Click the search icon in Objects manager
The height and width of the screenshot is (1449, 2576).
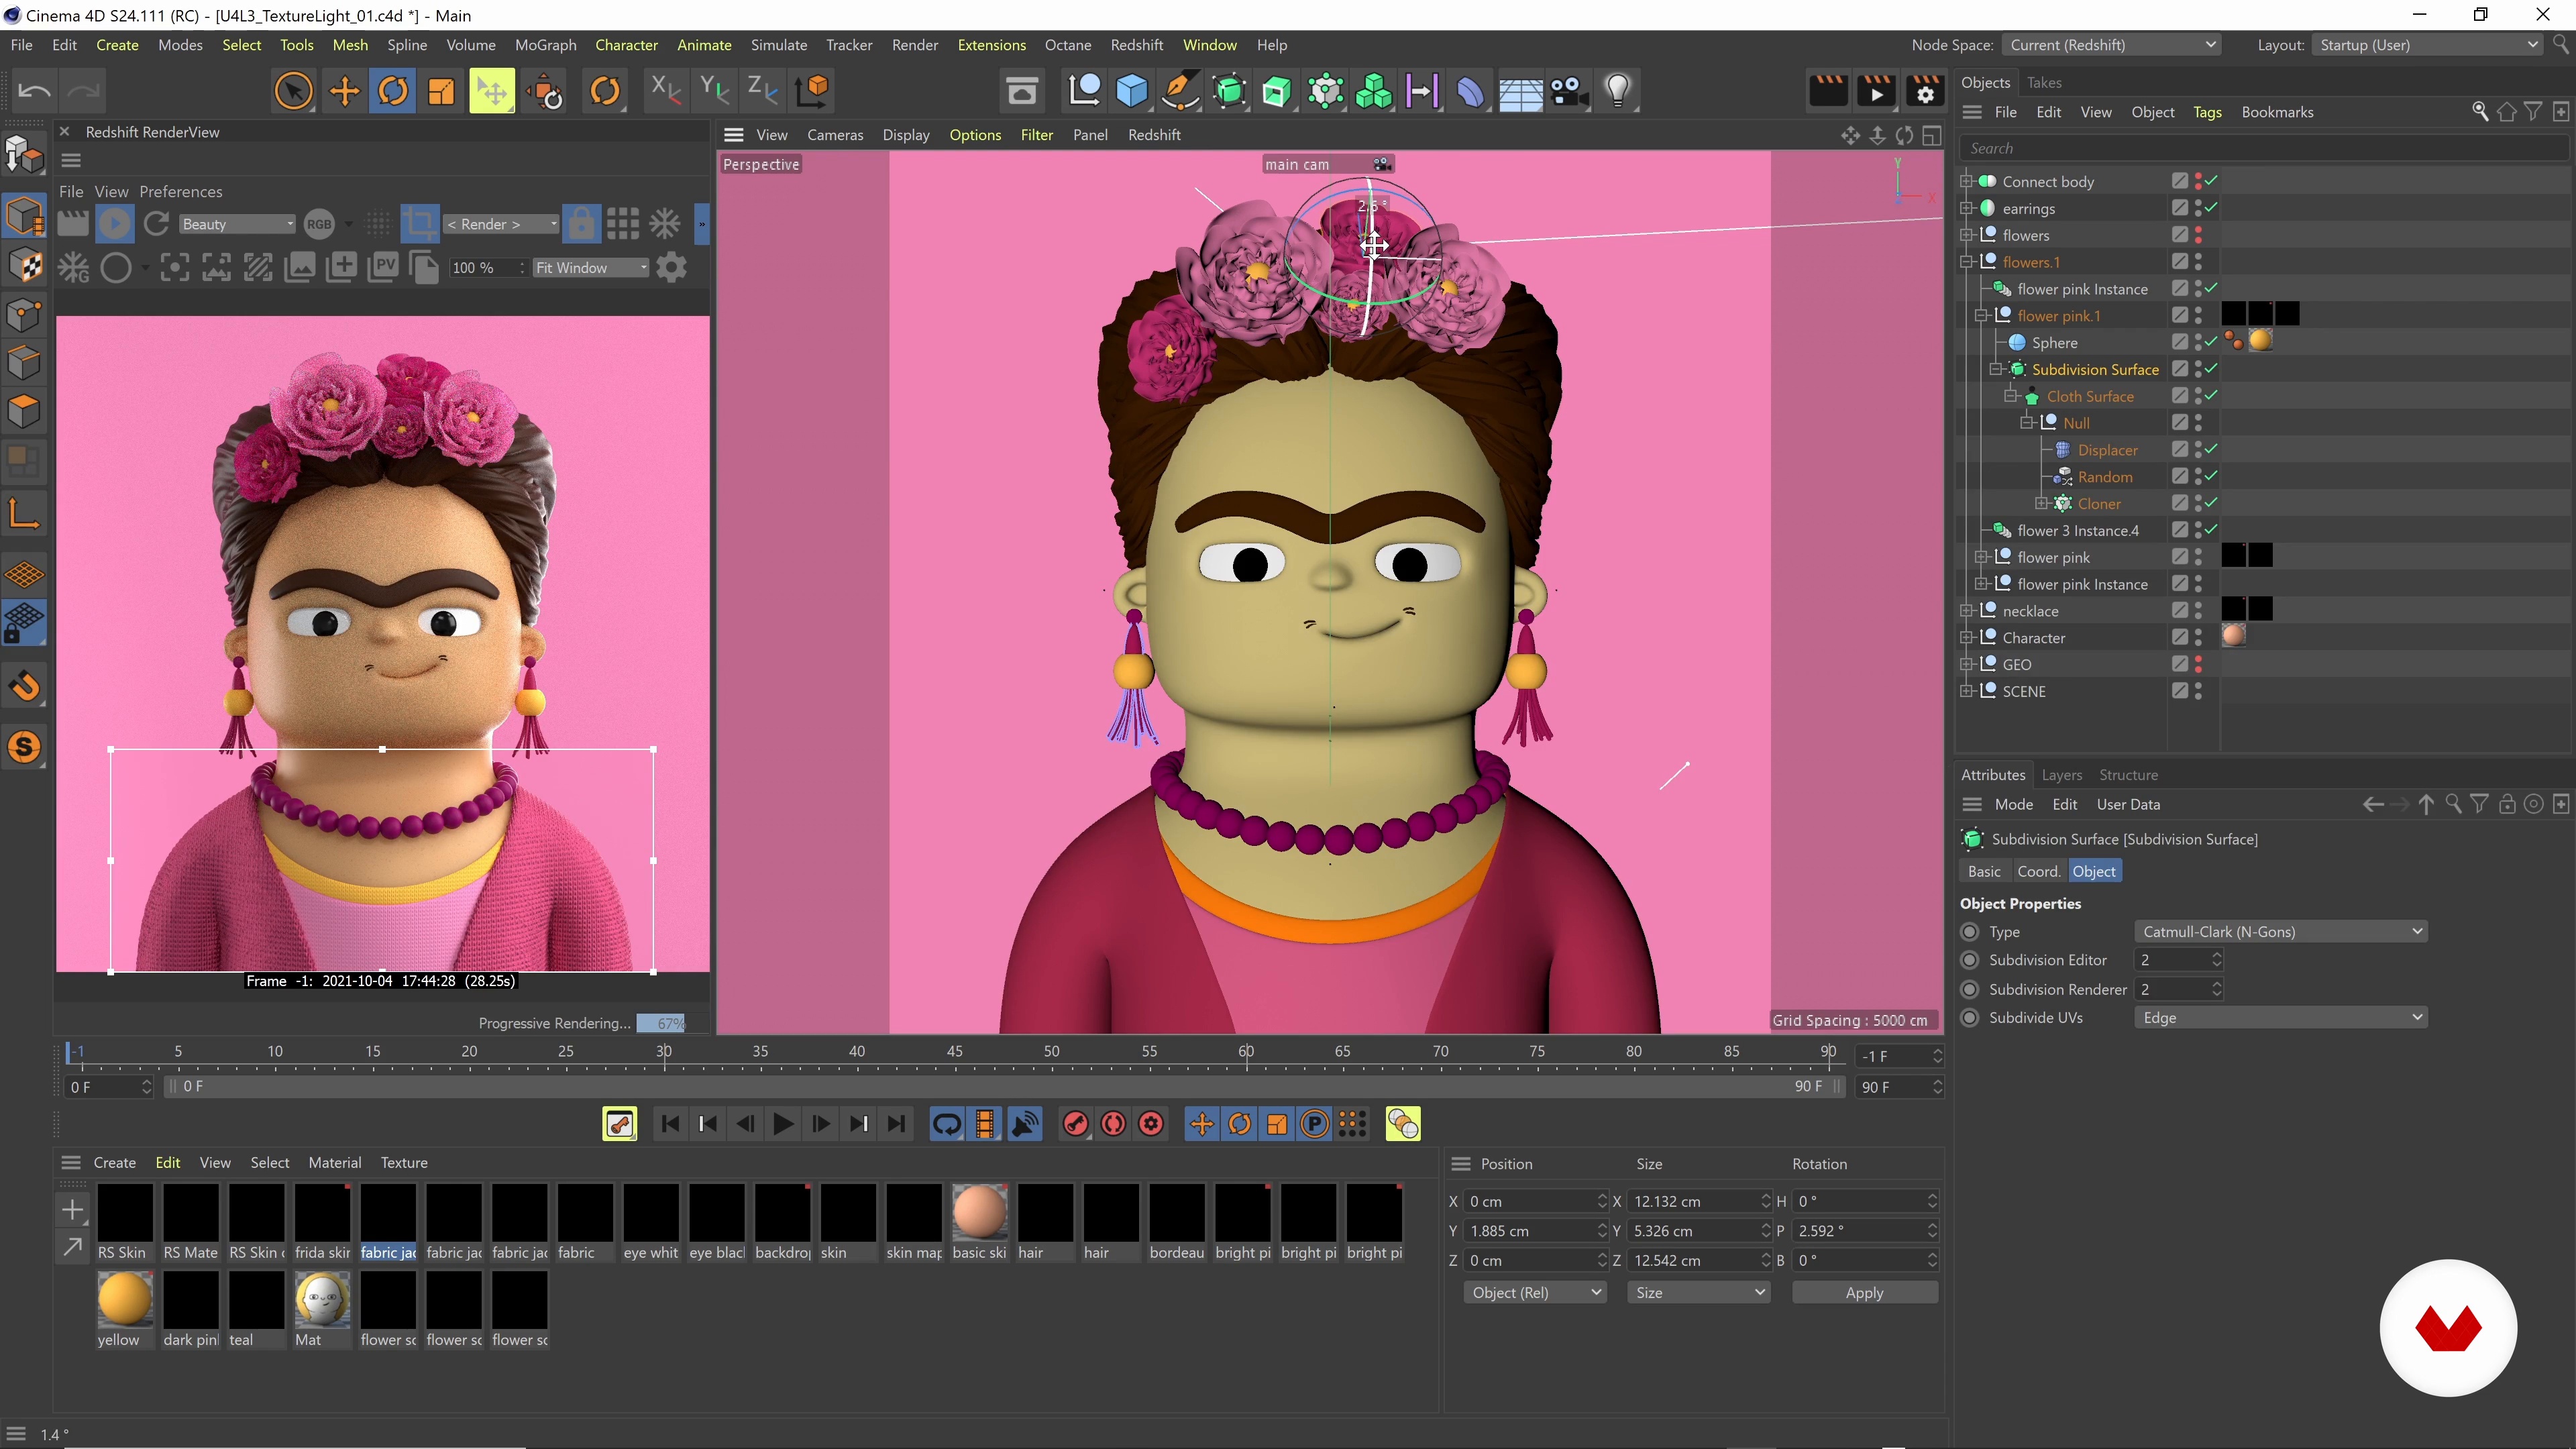coord(2480,112)
